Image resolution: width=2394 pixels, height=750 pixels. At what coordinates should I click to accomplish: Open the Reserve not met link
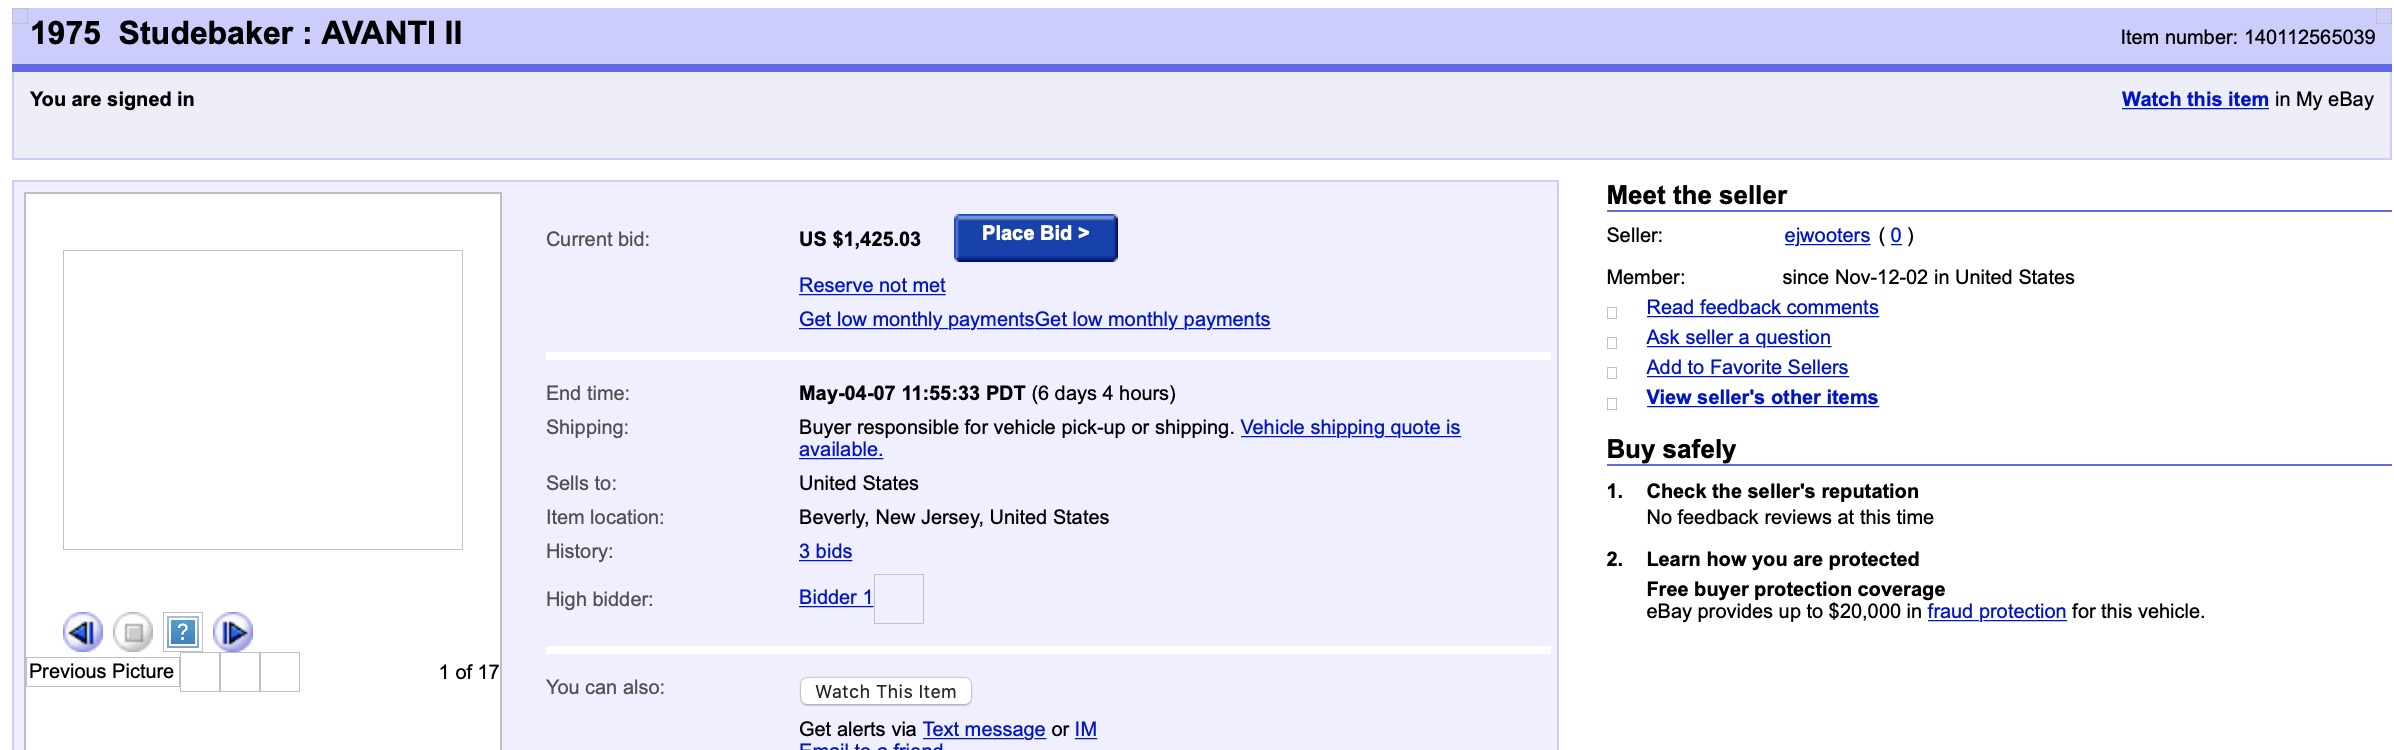click(871, 285)
